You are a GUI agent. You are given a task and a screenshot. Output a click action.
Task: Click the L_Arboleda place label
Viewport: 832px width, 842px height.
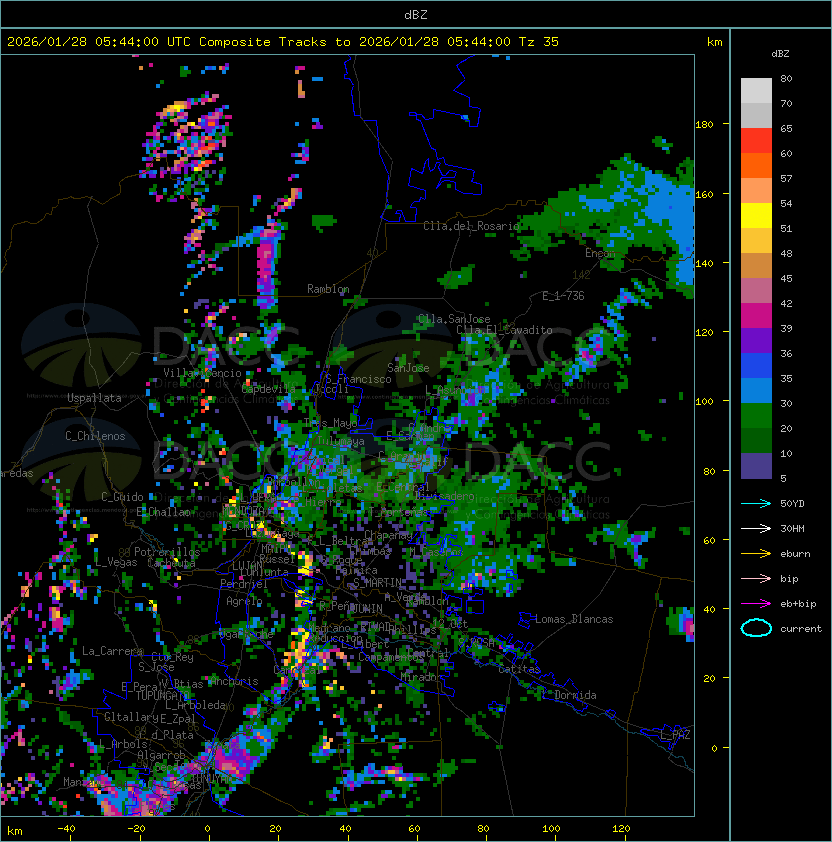click(195, 705)
